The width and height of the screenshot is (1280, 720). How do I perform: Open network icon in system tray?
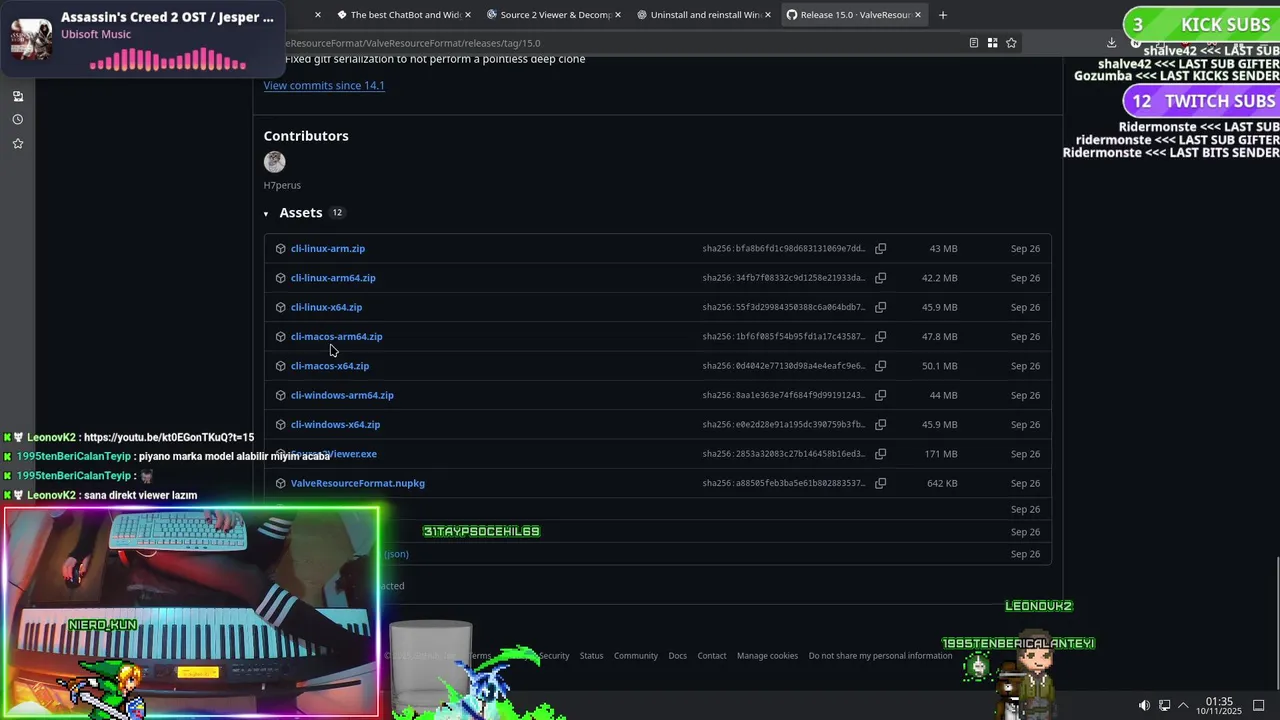[1164, 706]
